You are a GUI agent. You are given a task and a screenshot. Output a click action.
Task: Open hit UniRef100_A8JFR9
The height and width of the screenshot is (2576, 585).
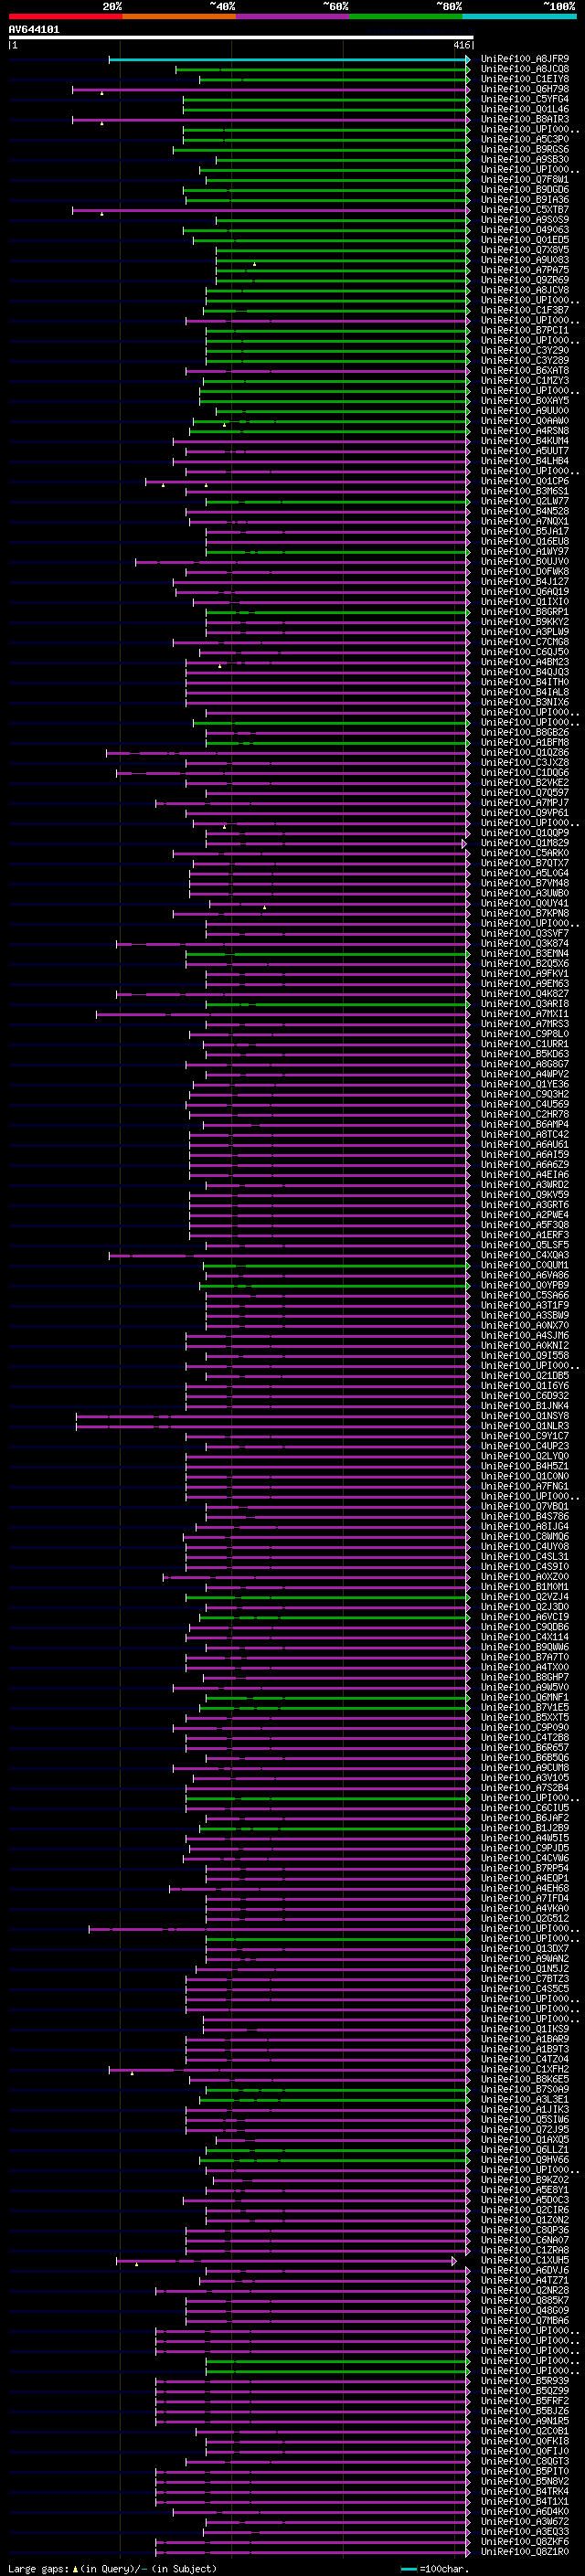click(525, 59)
